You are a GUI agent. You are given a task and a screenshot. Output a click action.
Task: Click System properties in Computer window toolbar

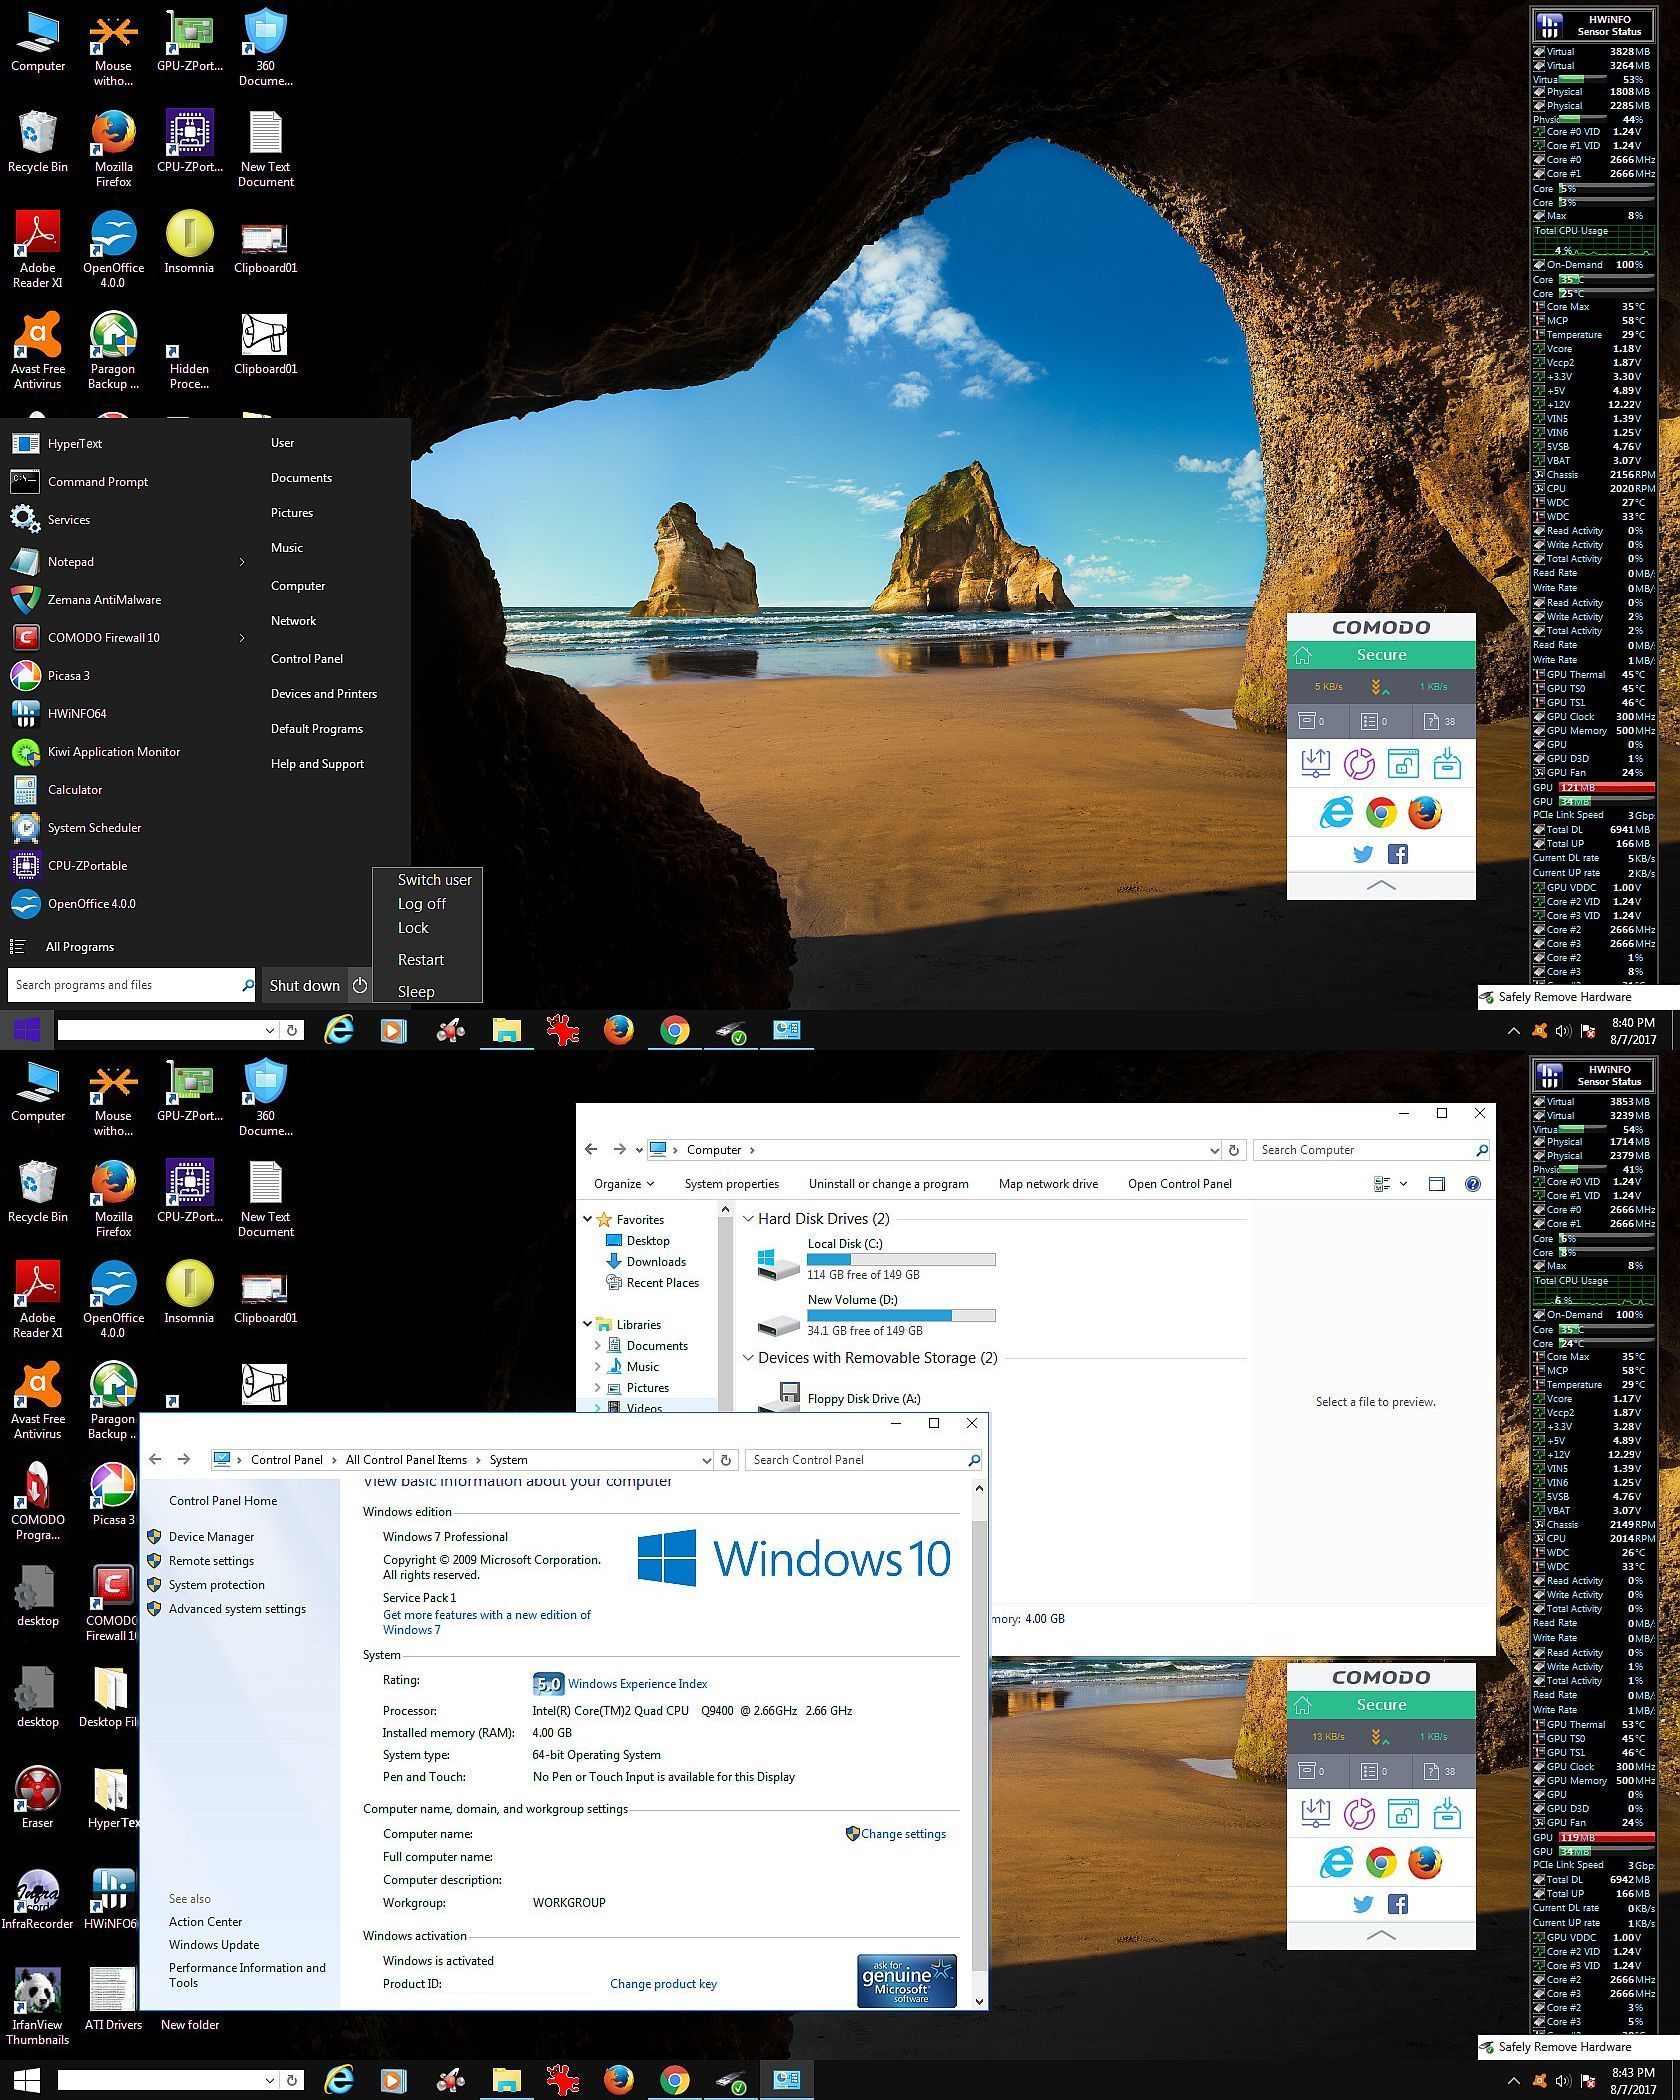(732, 1184)
